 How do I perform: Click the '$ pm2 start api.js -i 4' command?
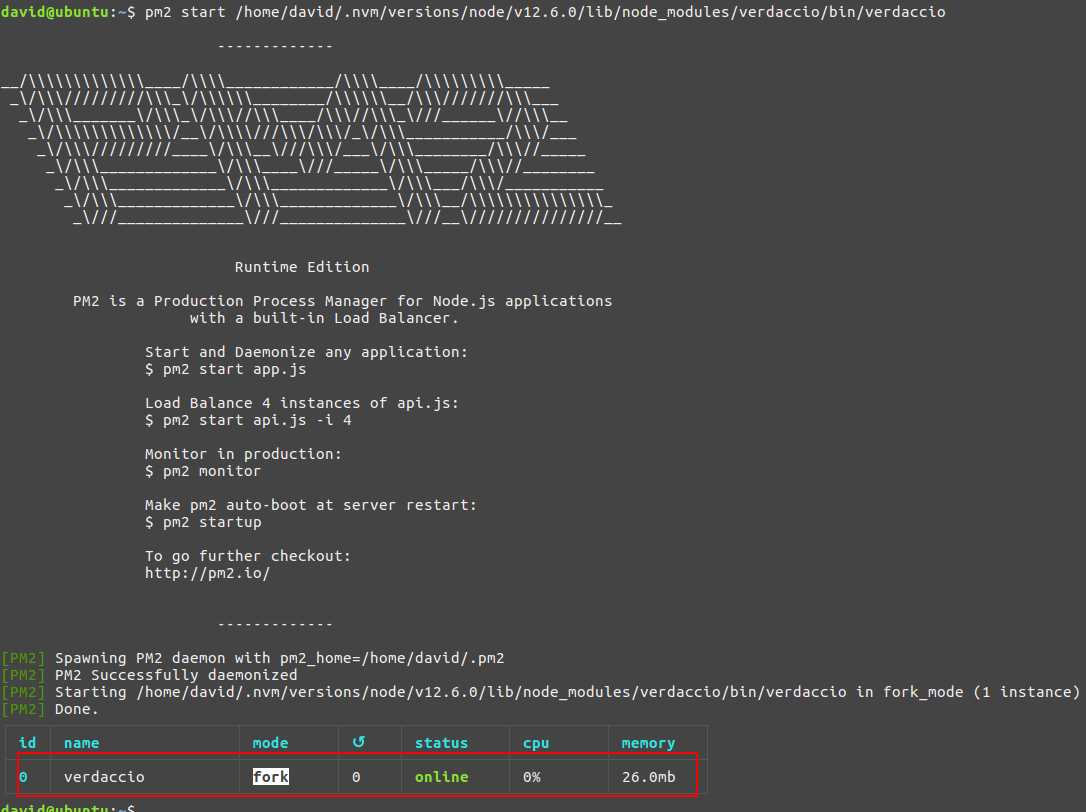pyautogui.click(x=248, y=420)
